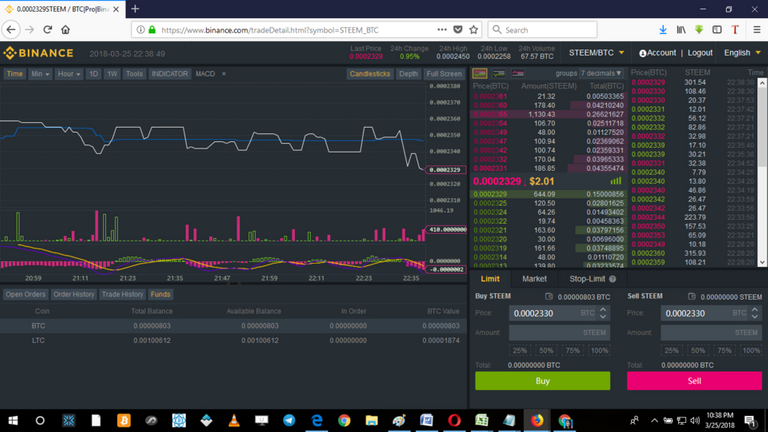Image resolution: width=768 pixels, height=432 pixels.
Task: Select the Funds tab
Action: pos(161,294)
